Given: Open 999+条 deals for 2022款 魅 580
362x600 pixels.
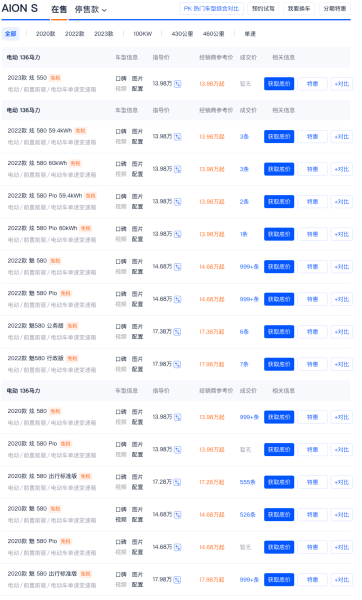Looking at the screenshot, I should click(x=249, y=267).
